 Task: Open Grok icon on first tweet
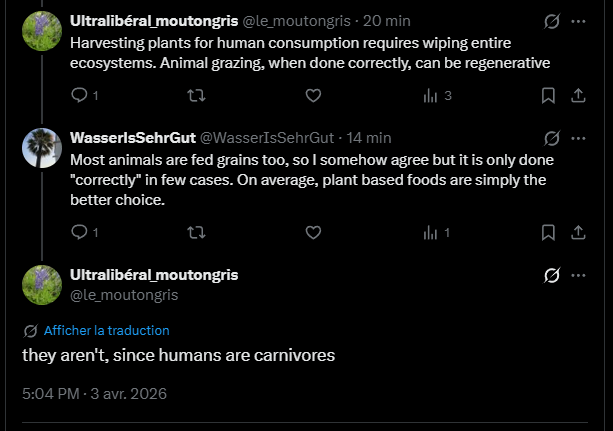click(x=551, y=21)
